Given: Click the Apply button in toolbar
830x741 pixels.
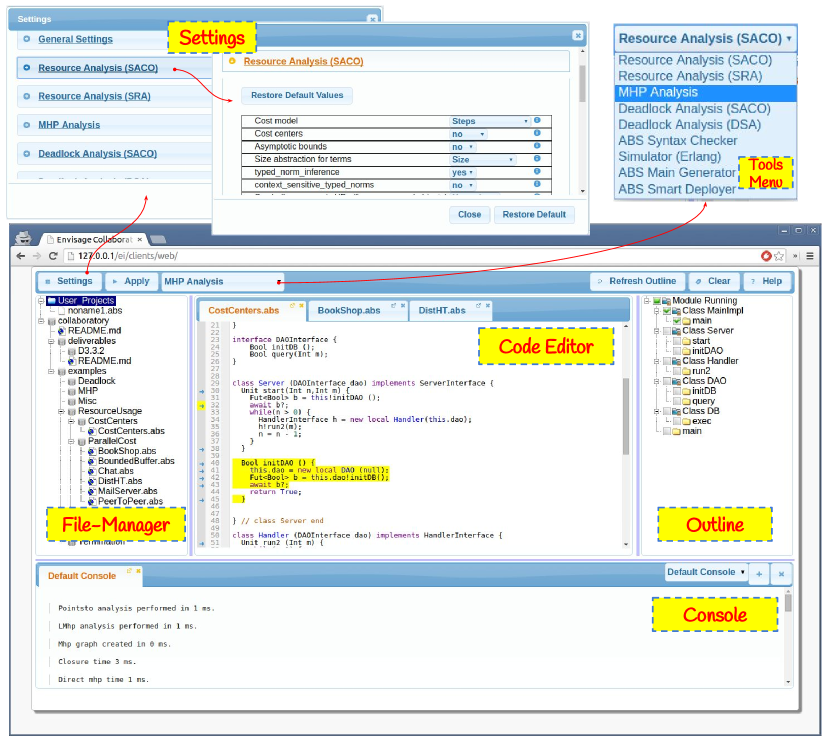Looking at the screenshot, I should click(x=131, y=282).
